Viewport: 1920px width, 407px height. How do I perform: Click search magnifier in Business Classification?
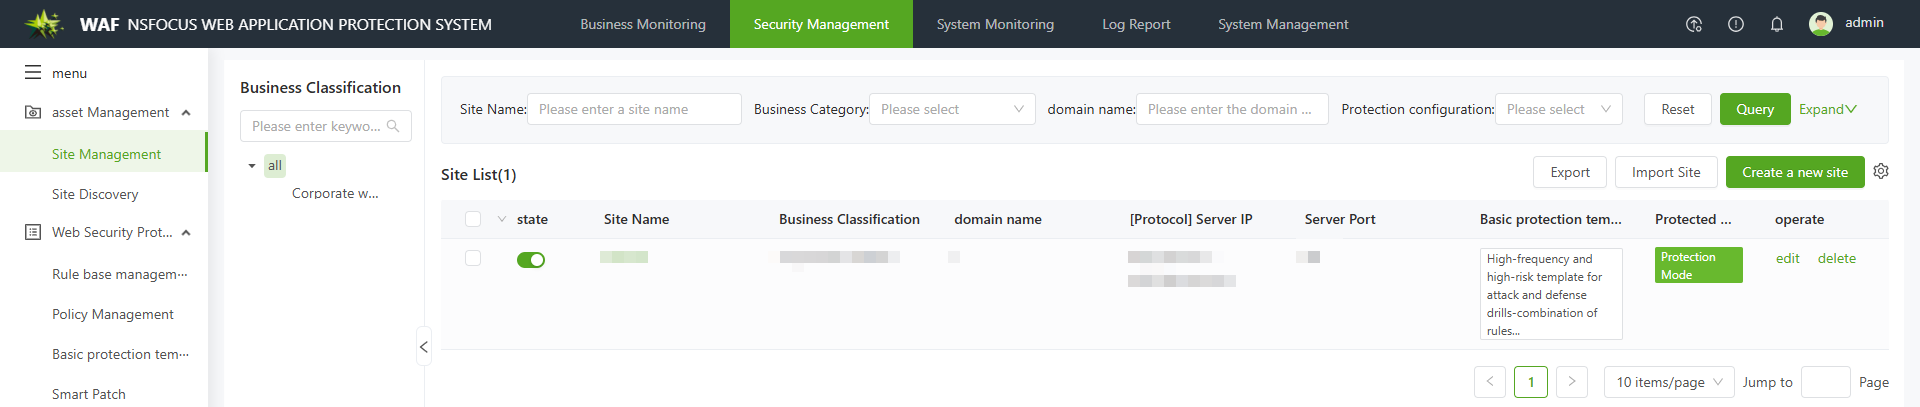[393, 126]
